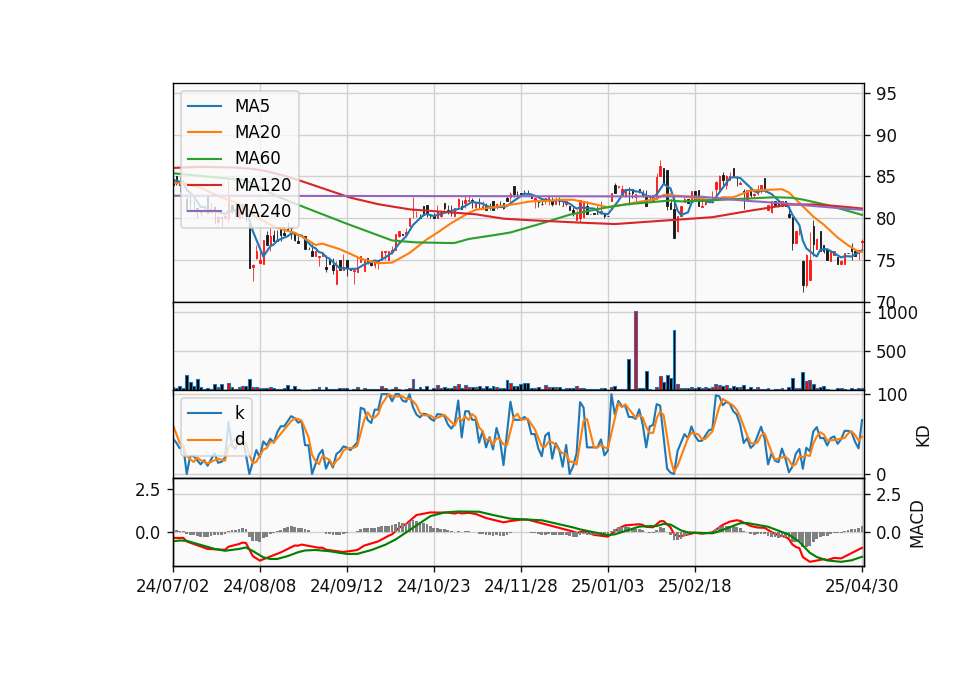Click the red MA120 legend line sample
Screen dimensions: 960x690
pos(204,186)
